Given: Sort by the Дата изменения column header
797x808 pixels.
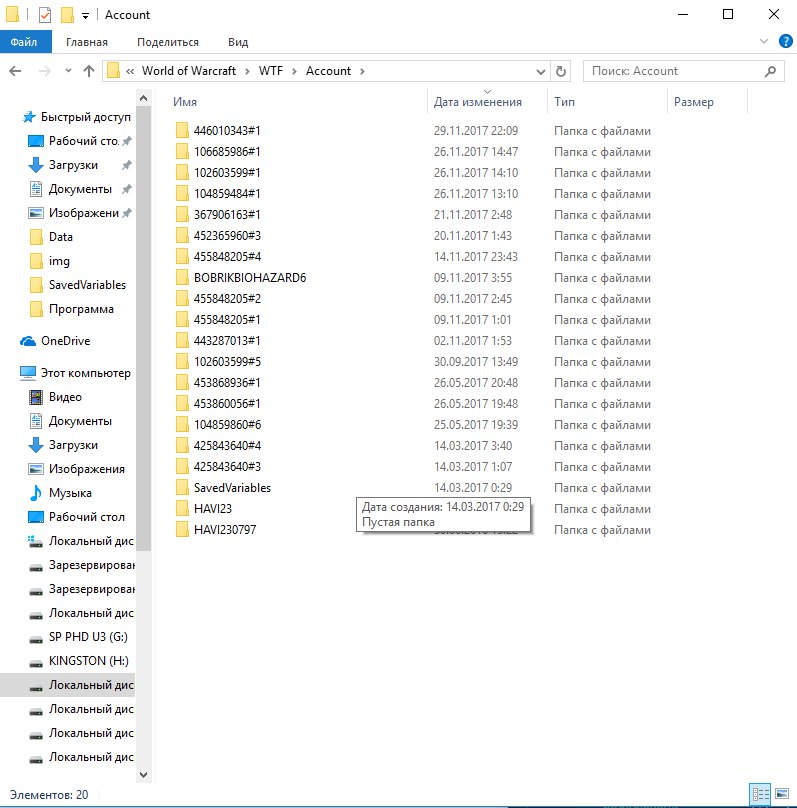Looking at the screenshot, I should point(478,102).
